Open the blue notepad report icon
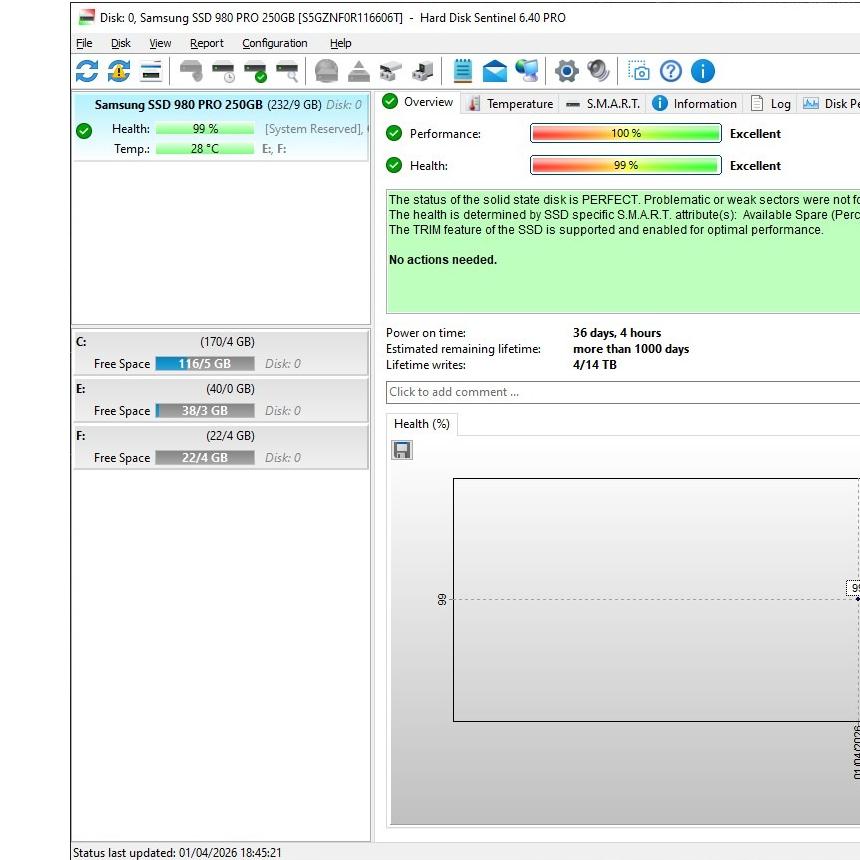This screenshot has height=860, width=860. tap(462, 71)
